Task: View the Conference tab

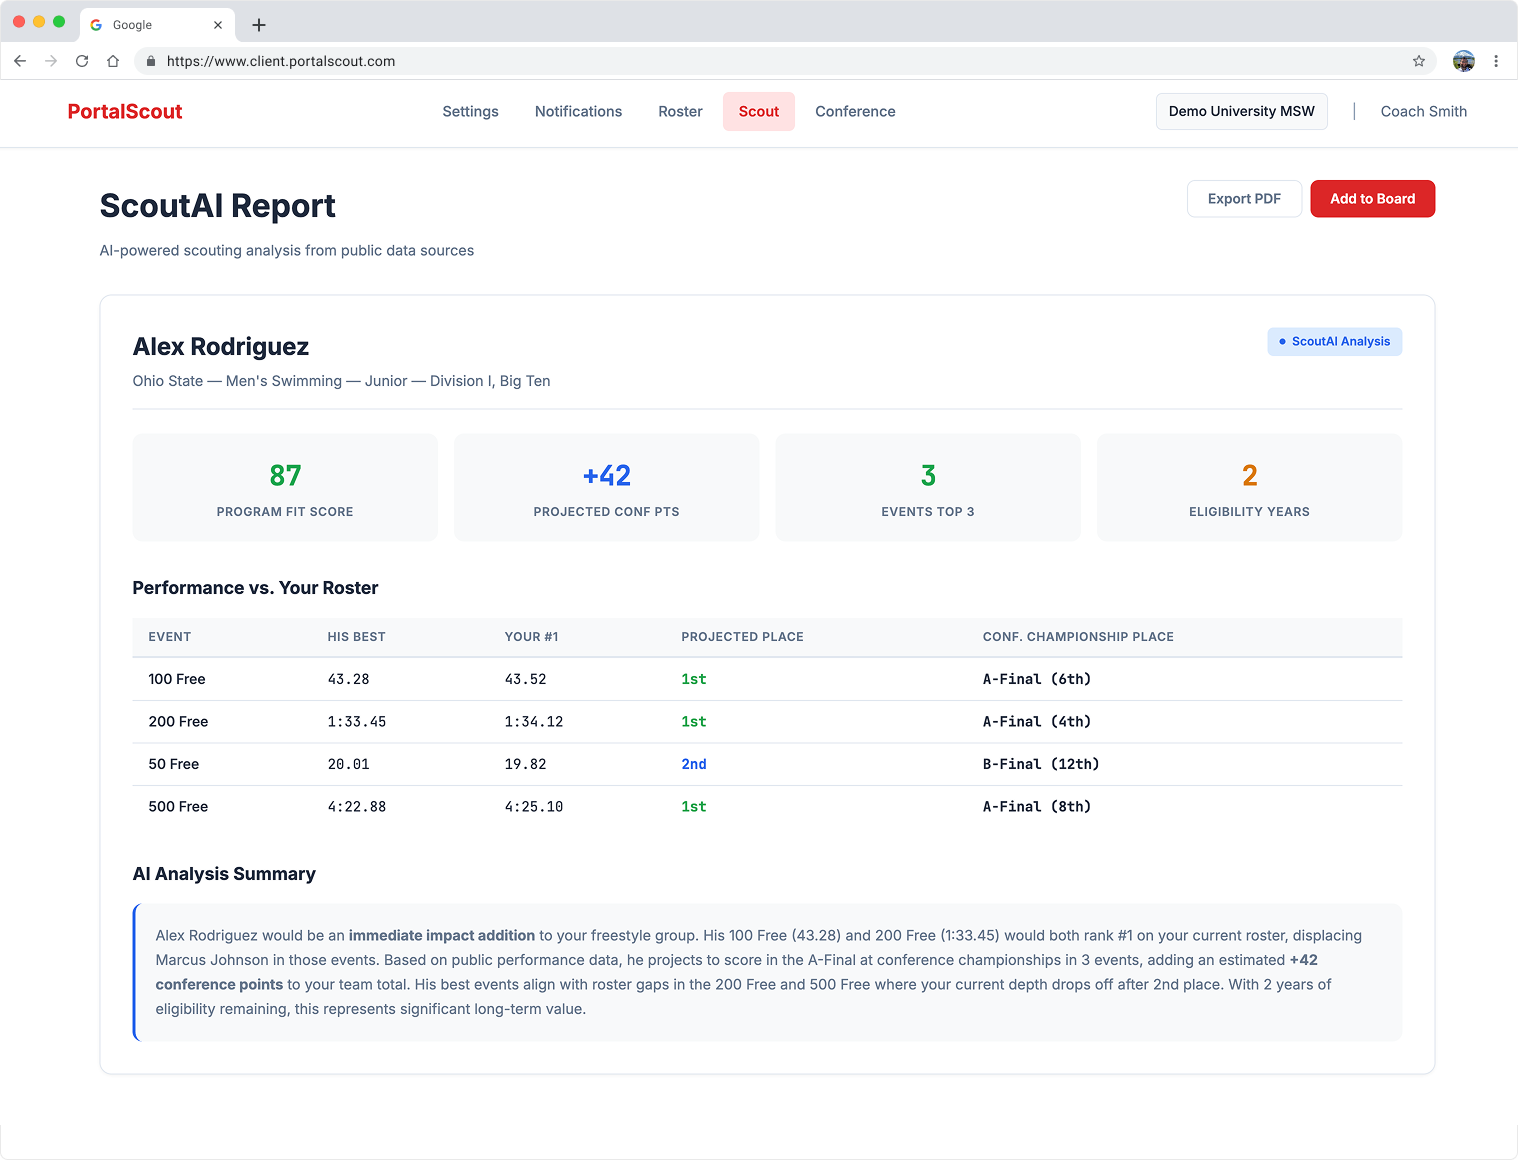Action: (855, 111)
